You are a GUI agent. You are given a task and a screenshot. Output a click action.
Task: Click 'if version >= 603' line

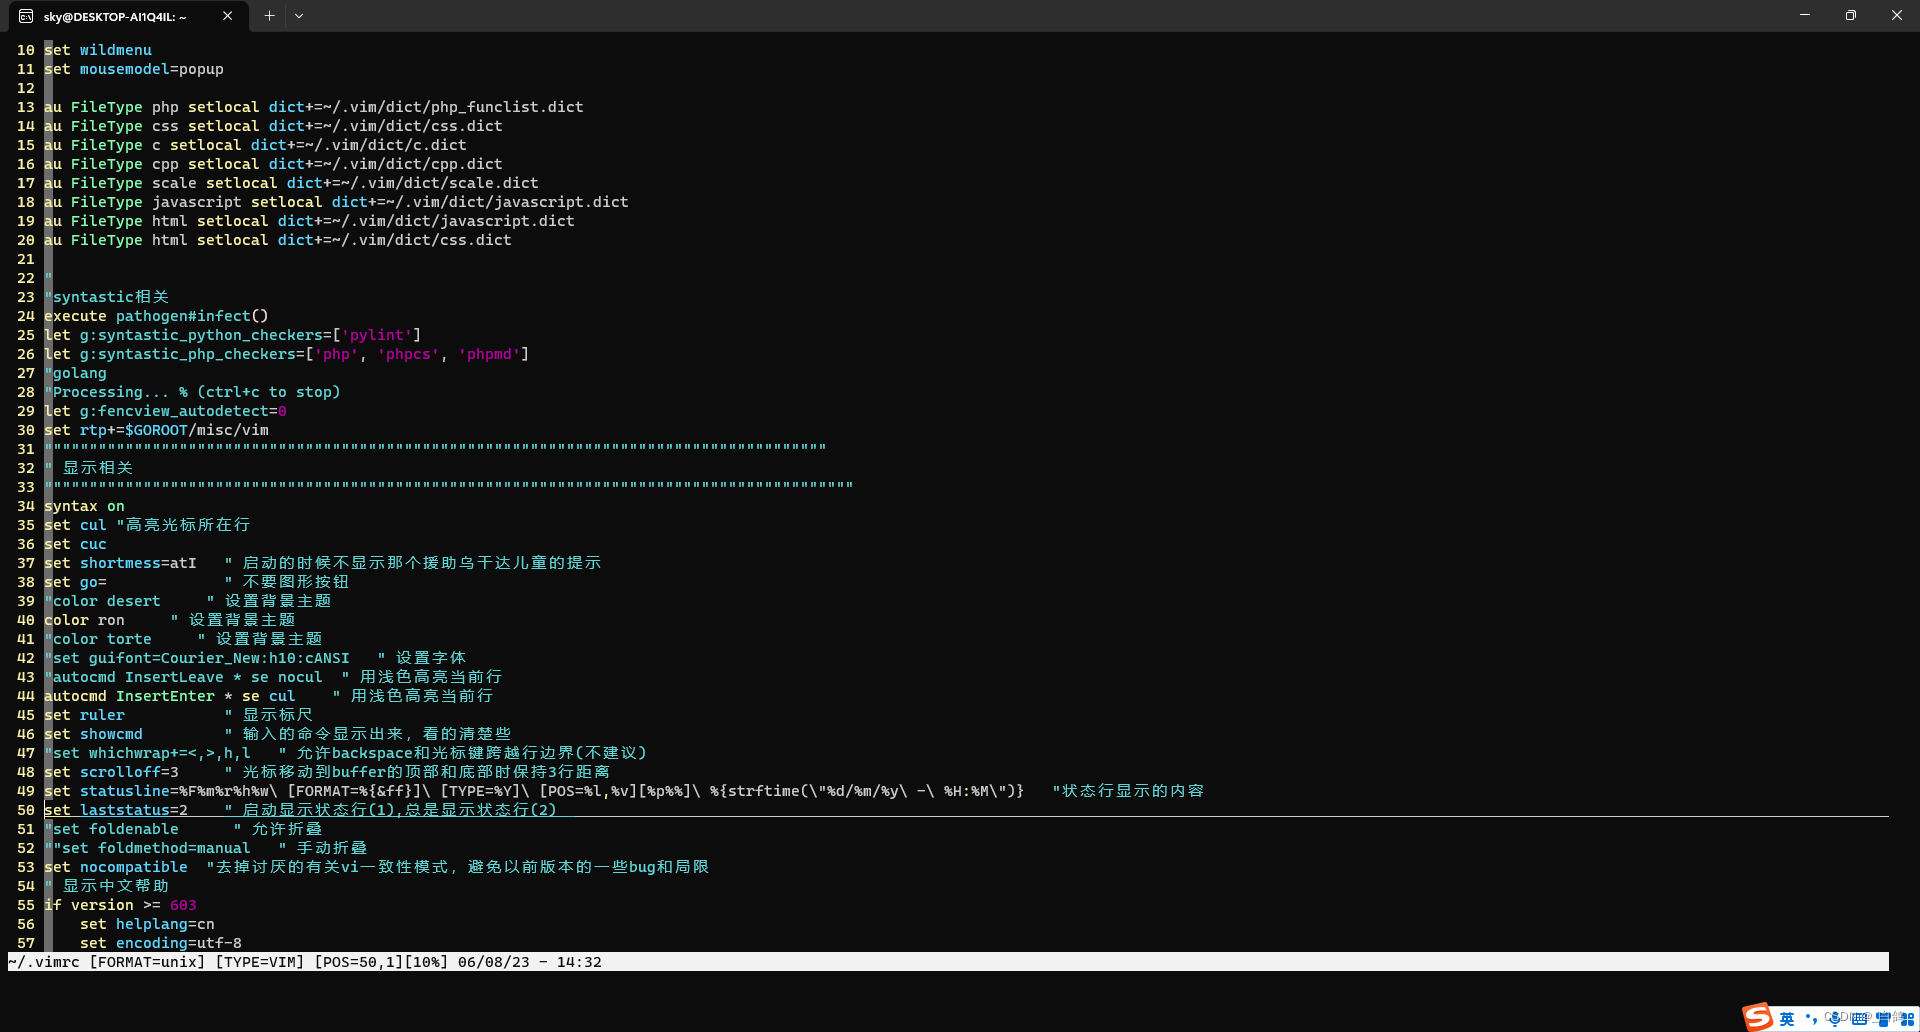(120, 905)
